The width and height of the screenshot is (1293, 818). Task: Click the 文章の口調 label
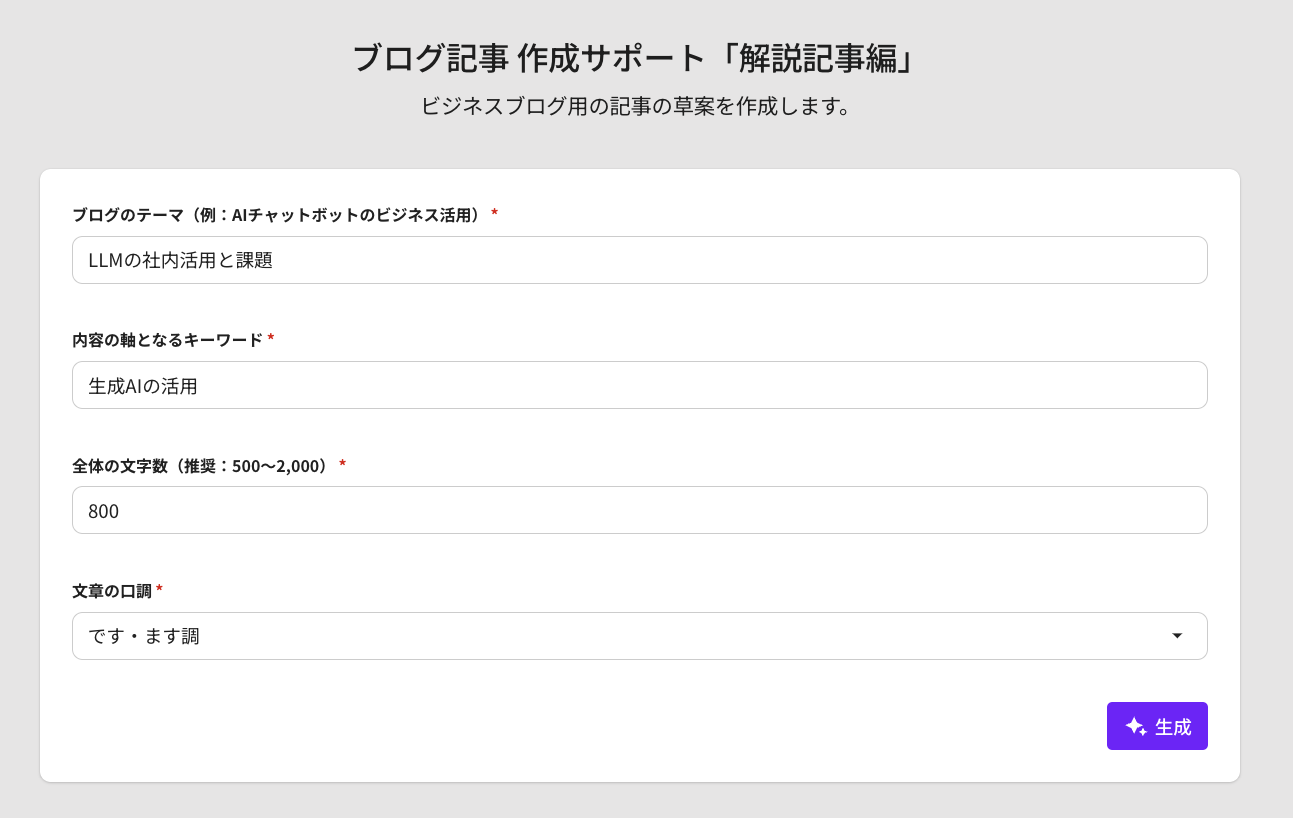(x=111, y=590)
